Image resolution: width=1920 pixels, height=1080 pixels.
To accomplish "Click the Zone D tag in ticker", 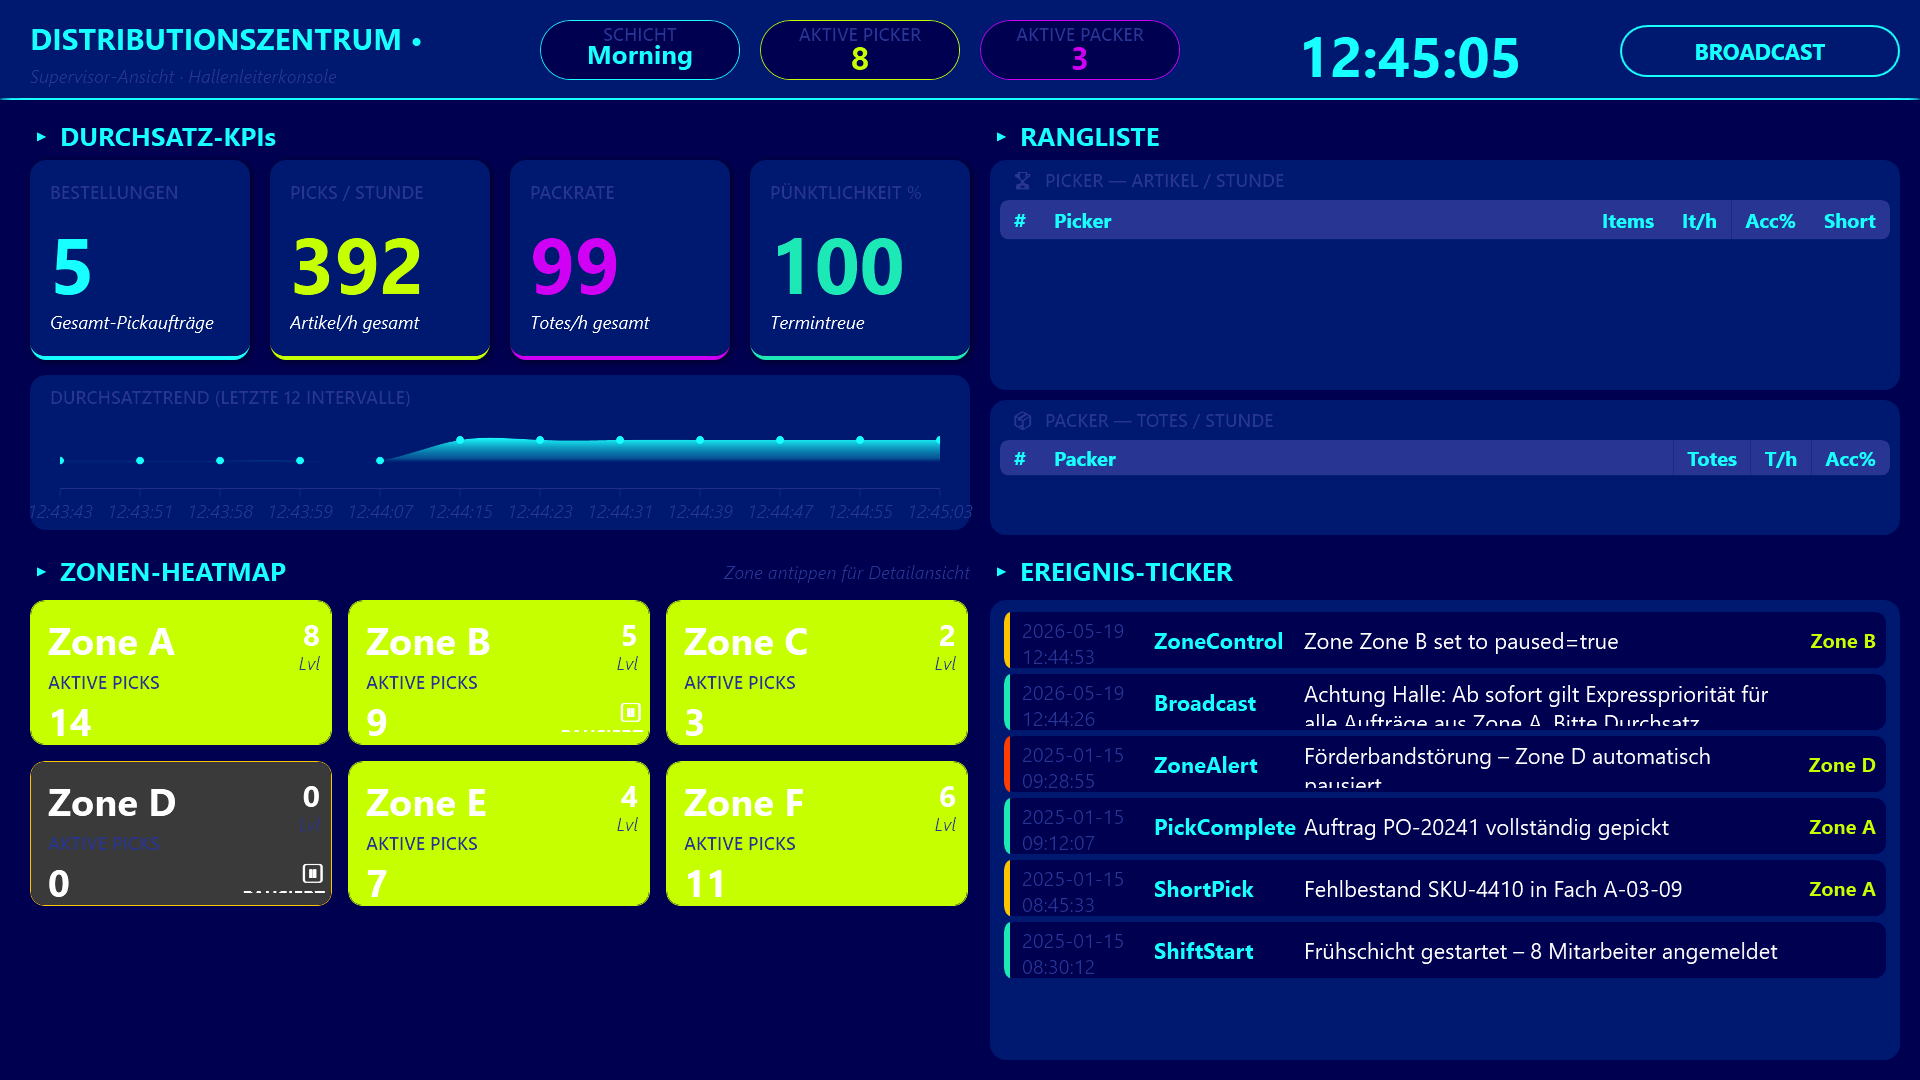I will pos(1841,765).
